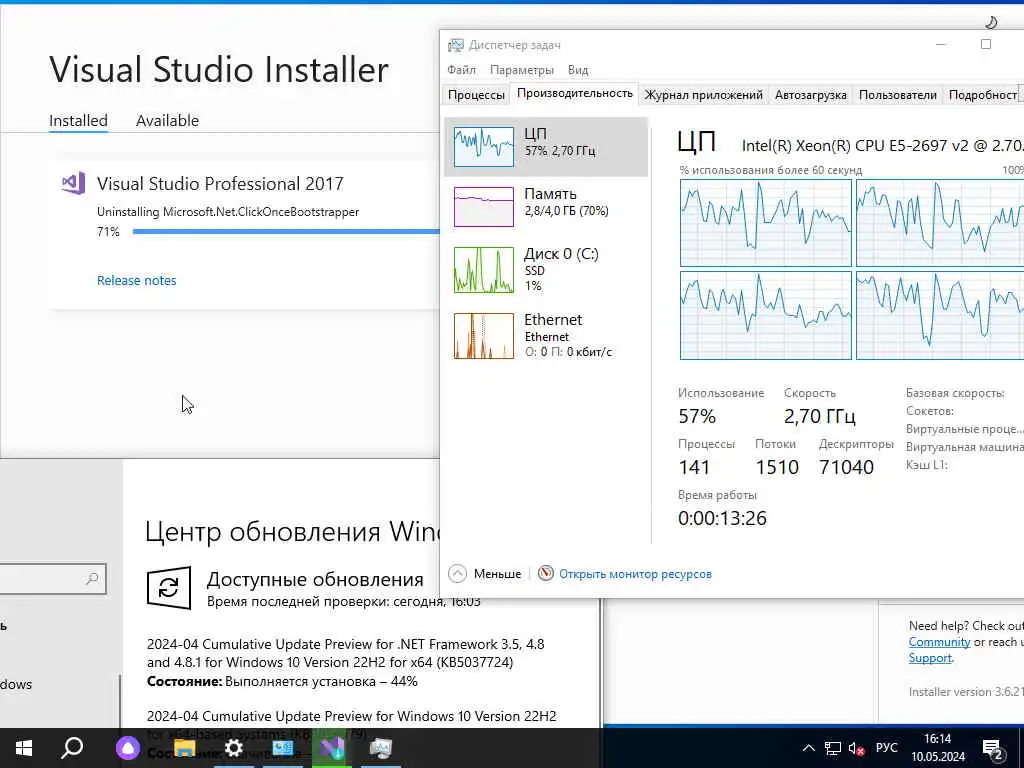This screenshot has height=768, width=1024.
Task: Open the Release notes link
Action: [x=136, y=280]
